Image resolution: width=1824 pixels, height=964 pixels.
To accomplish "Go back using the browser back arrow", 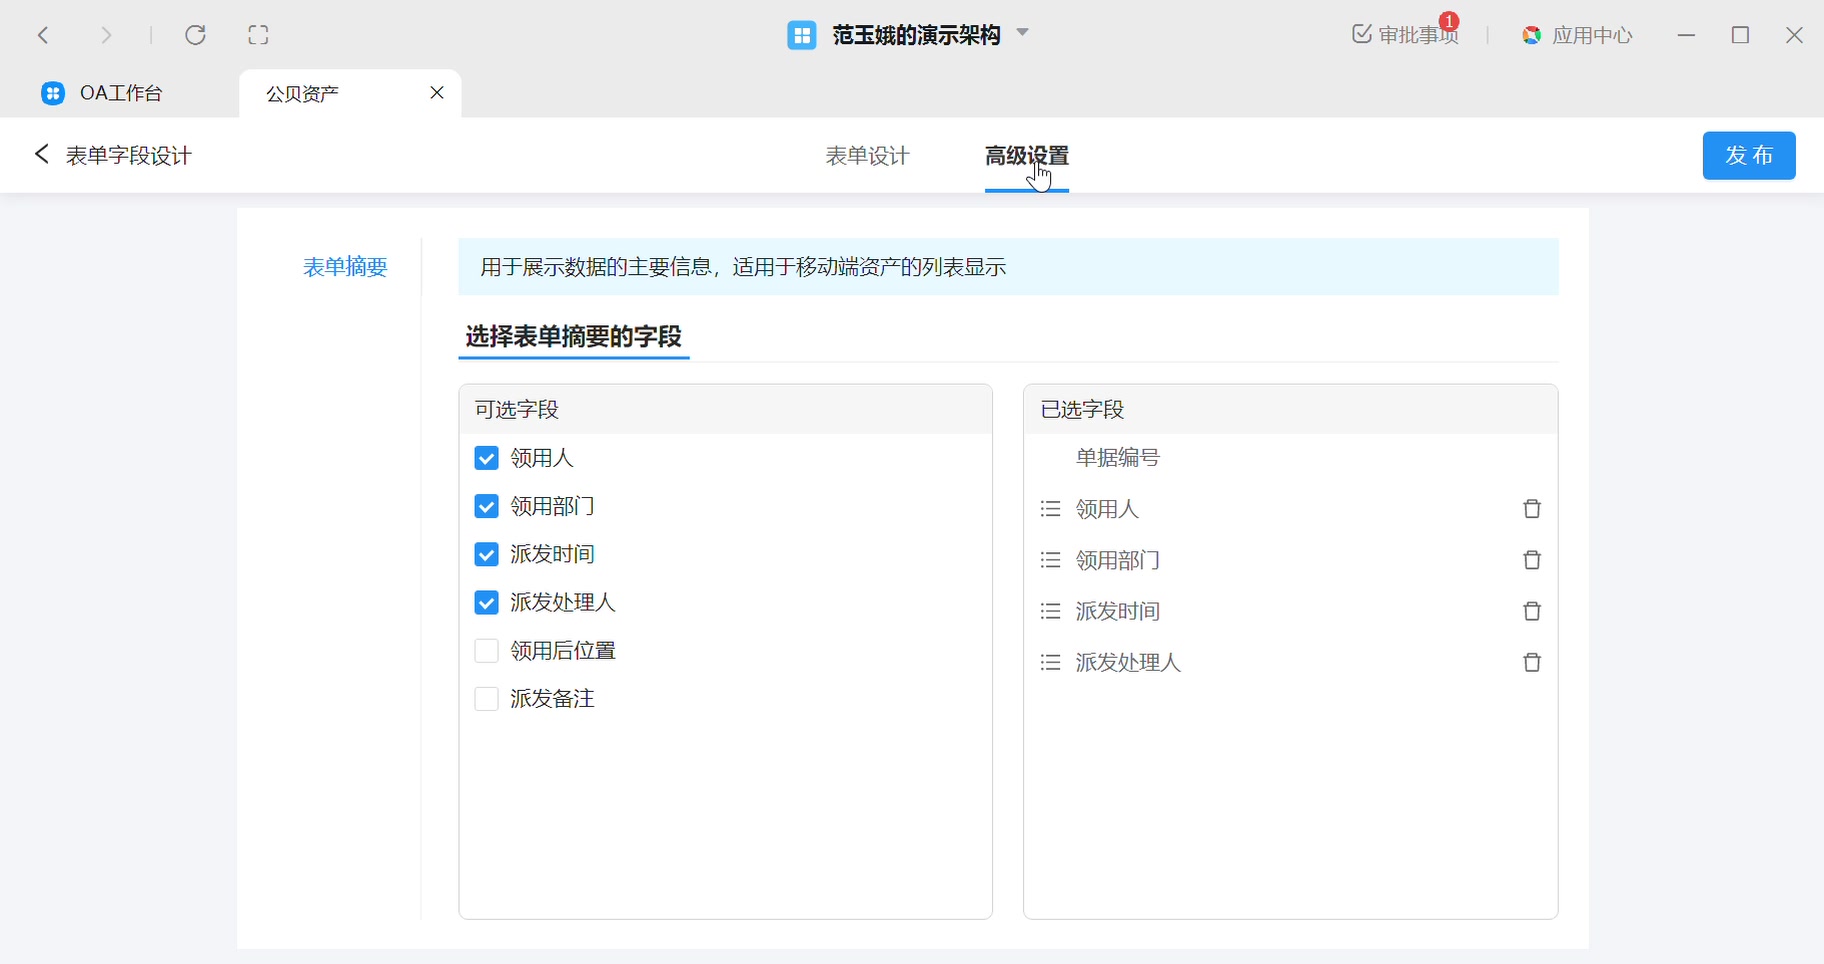I will (43, 35).
